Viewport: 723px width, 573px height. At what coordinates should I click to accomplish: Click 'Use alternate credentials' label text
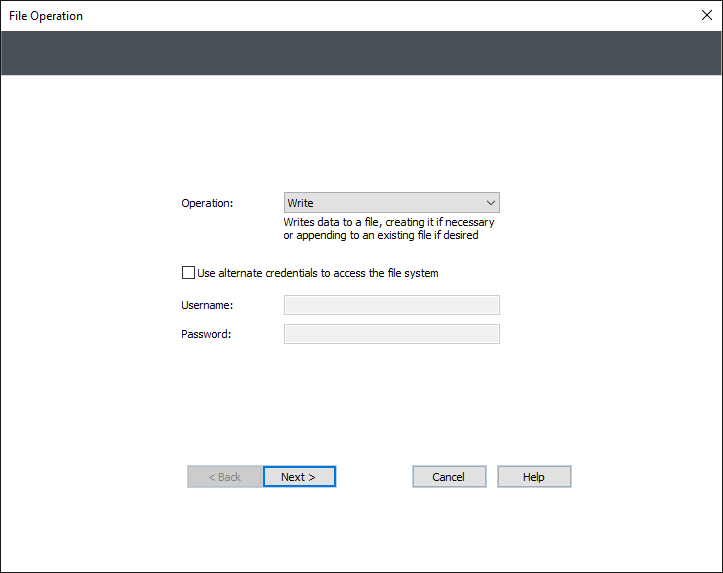coord(318,273)
